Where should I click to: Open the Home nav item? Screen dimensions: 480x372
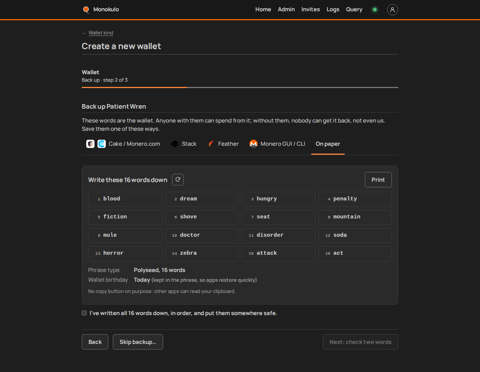pyautogui.click(x=263, y=9)
